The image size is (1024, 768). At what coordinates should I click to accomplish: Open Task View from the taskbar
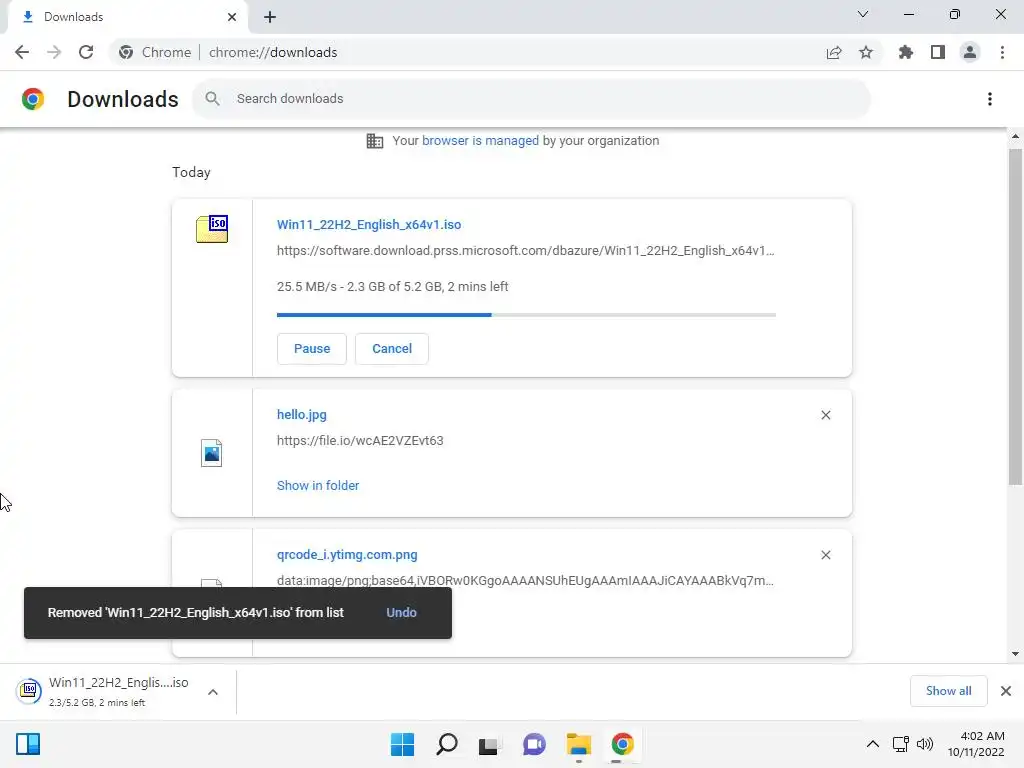coord(488,744)
